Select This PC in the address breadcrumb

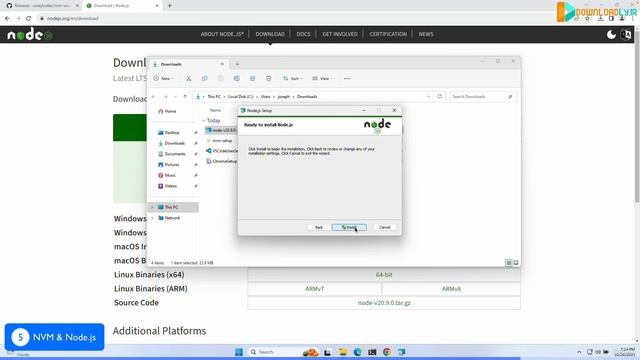point(214,97)
